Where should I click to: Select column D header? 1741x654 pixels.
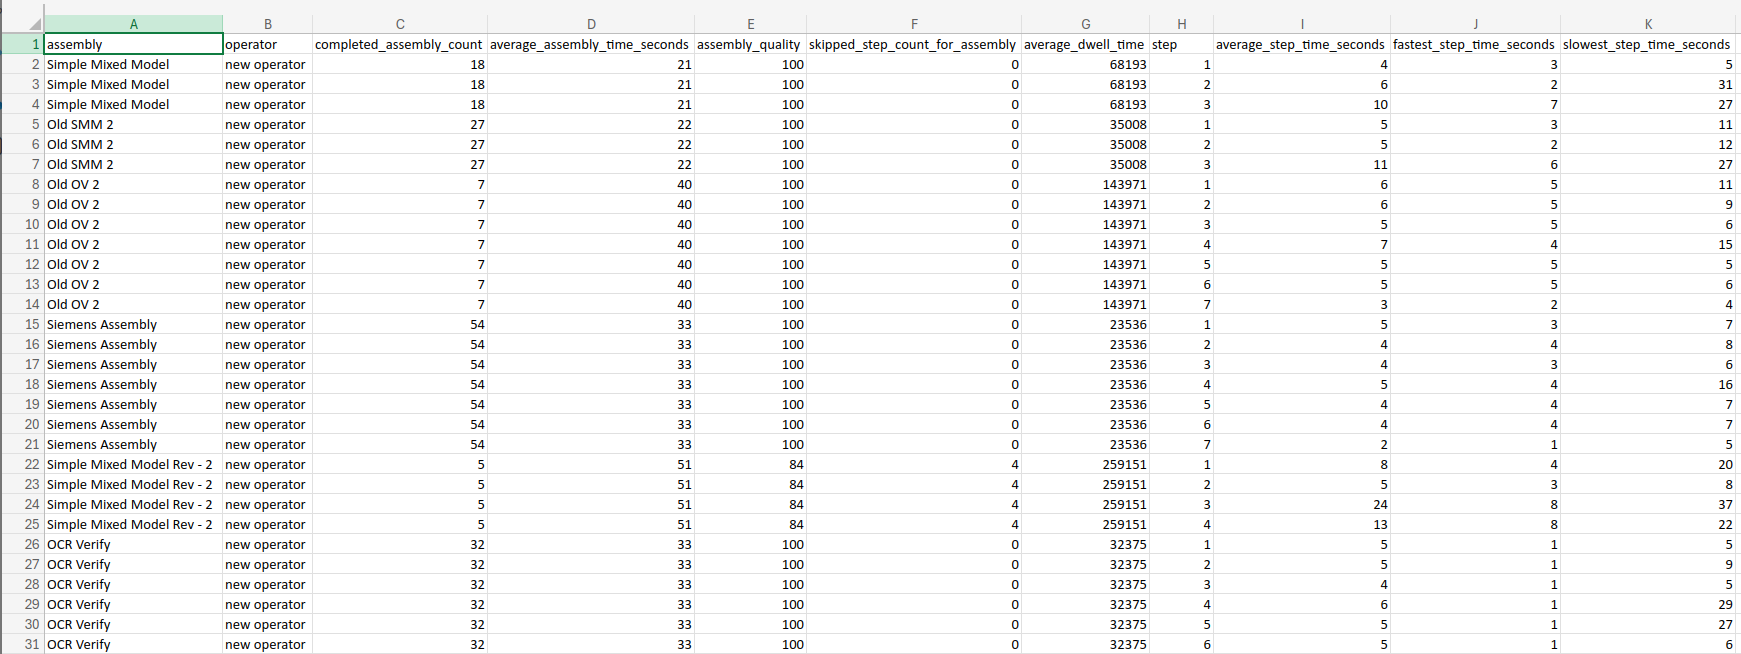[x=591, y=24]
